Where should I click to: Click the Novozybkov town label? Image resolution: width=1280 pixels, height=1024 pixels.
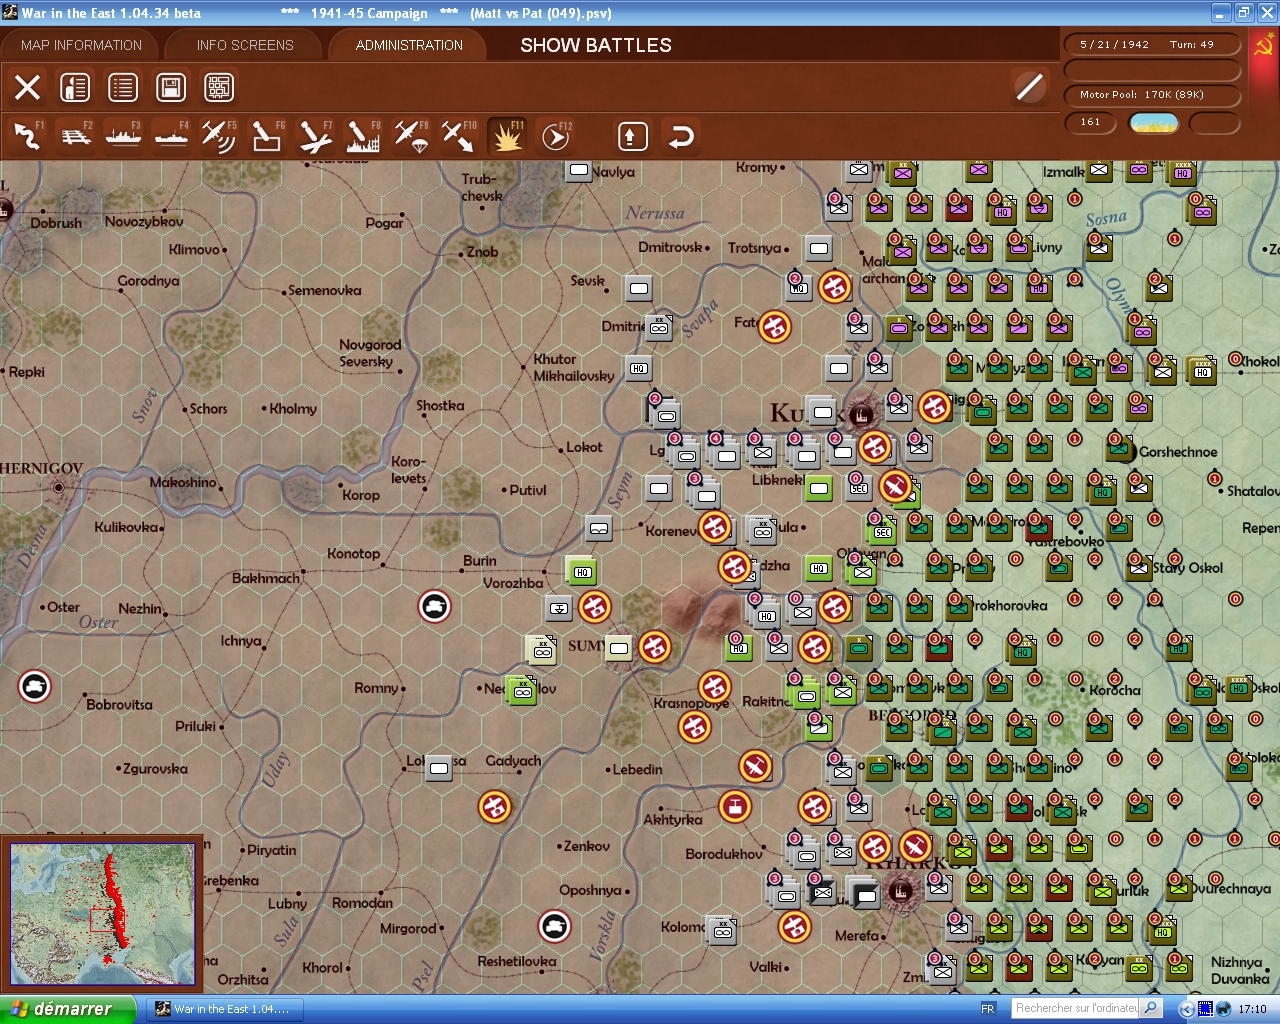coord(144,222)
